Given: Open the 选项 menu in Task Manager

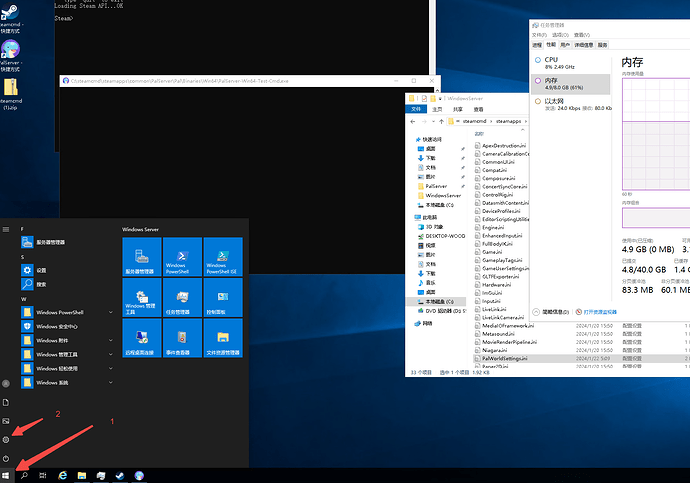Looking at the screenshot, I should tap(560, 35).
